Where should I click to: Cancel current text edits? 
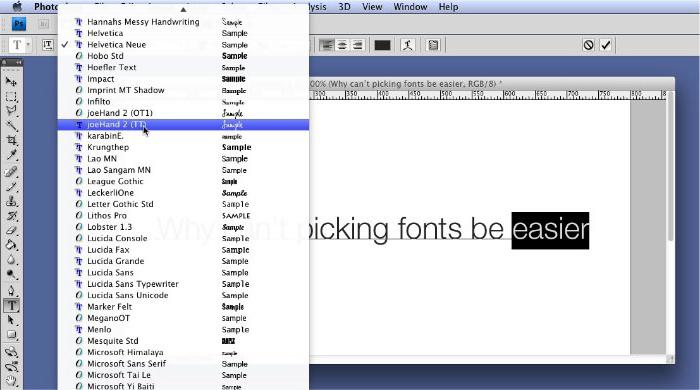pos(588,45)
